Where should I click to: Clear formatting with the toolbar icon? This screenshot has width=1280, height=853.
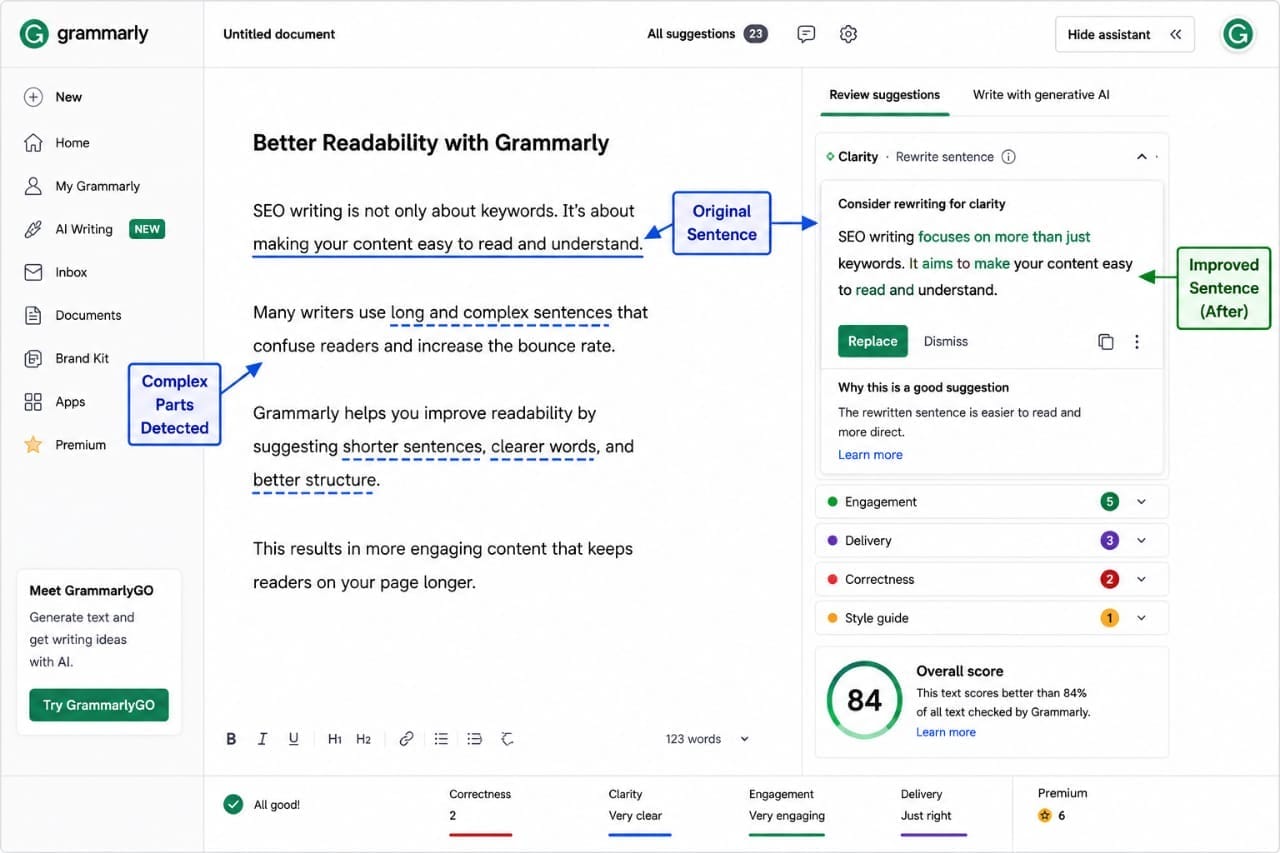[x=507, y=739]
